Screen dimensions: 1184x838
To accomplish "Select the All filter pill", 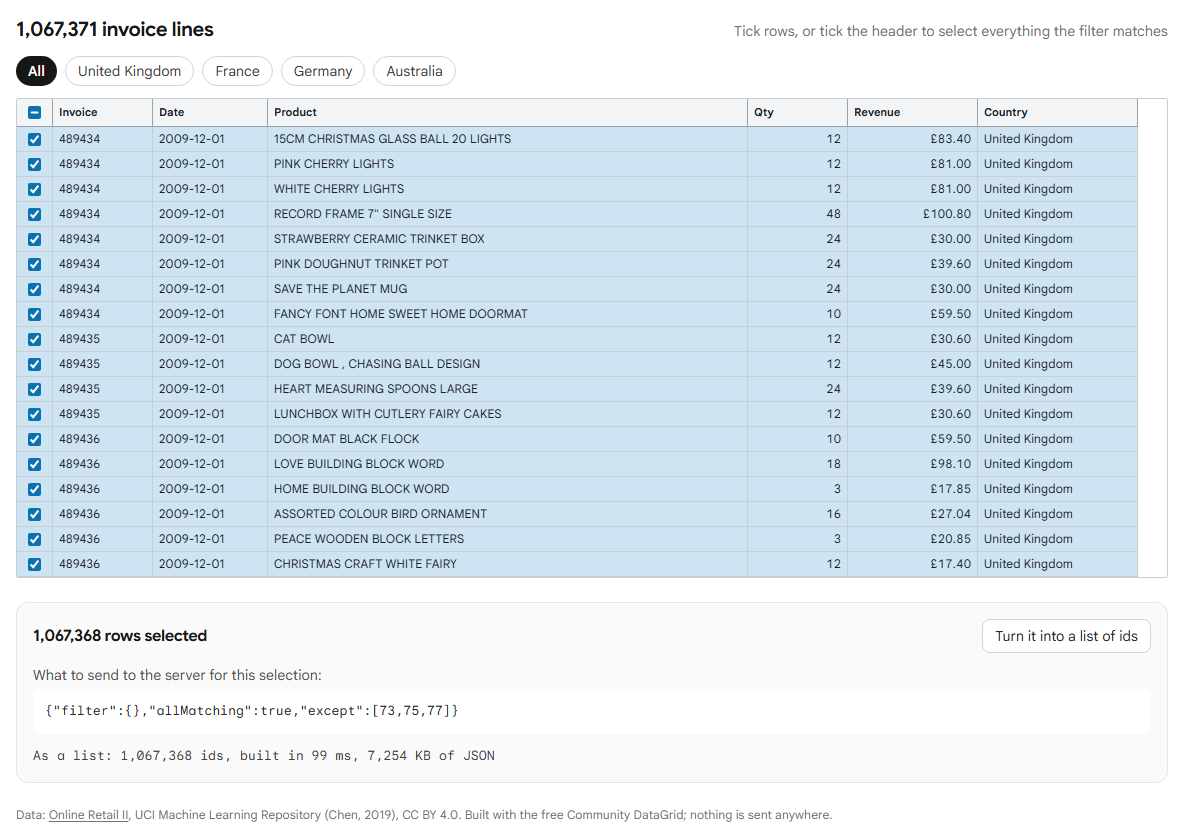I will click(x=36, y=71).
